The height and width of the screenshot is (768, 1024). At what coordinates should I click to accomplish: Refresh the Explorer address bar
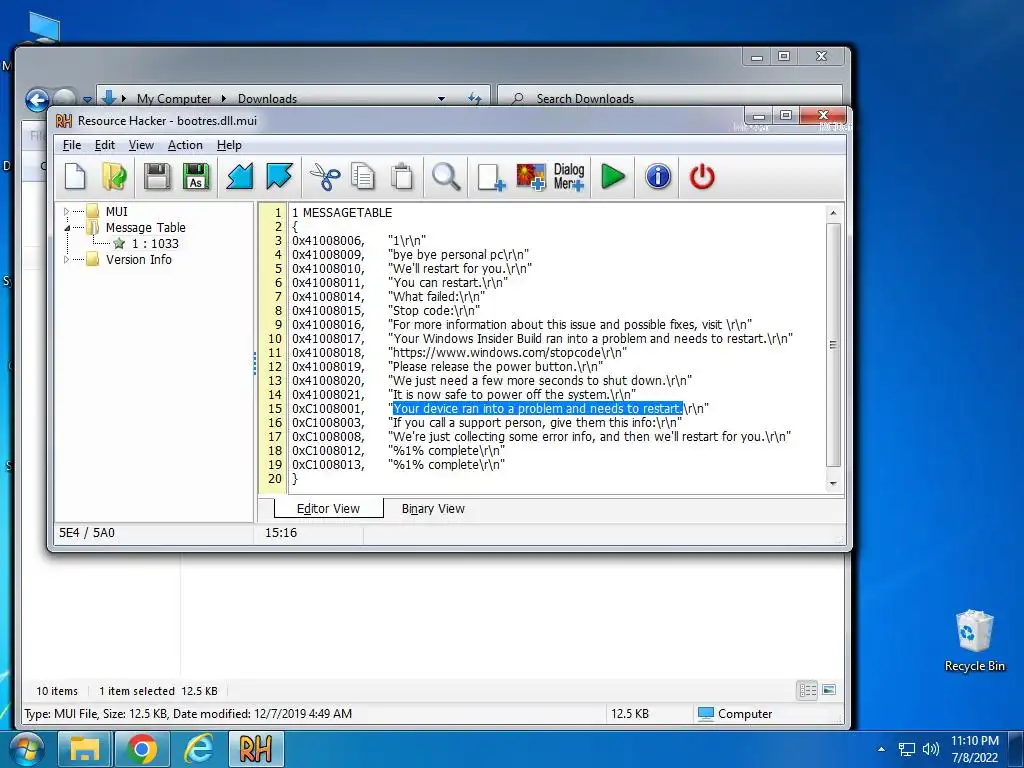pyautogui.click(x=475, y=99)
